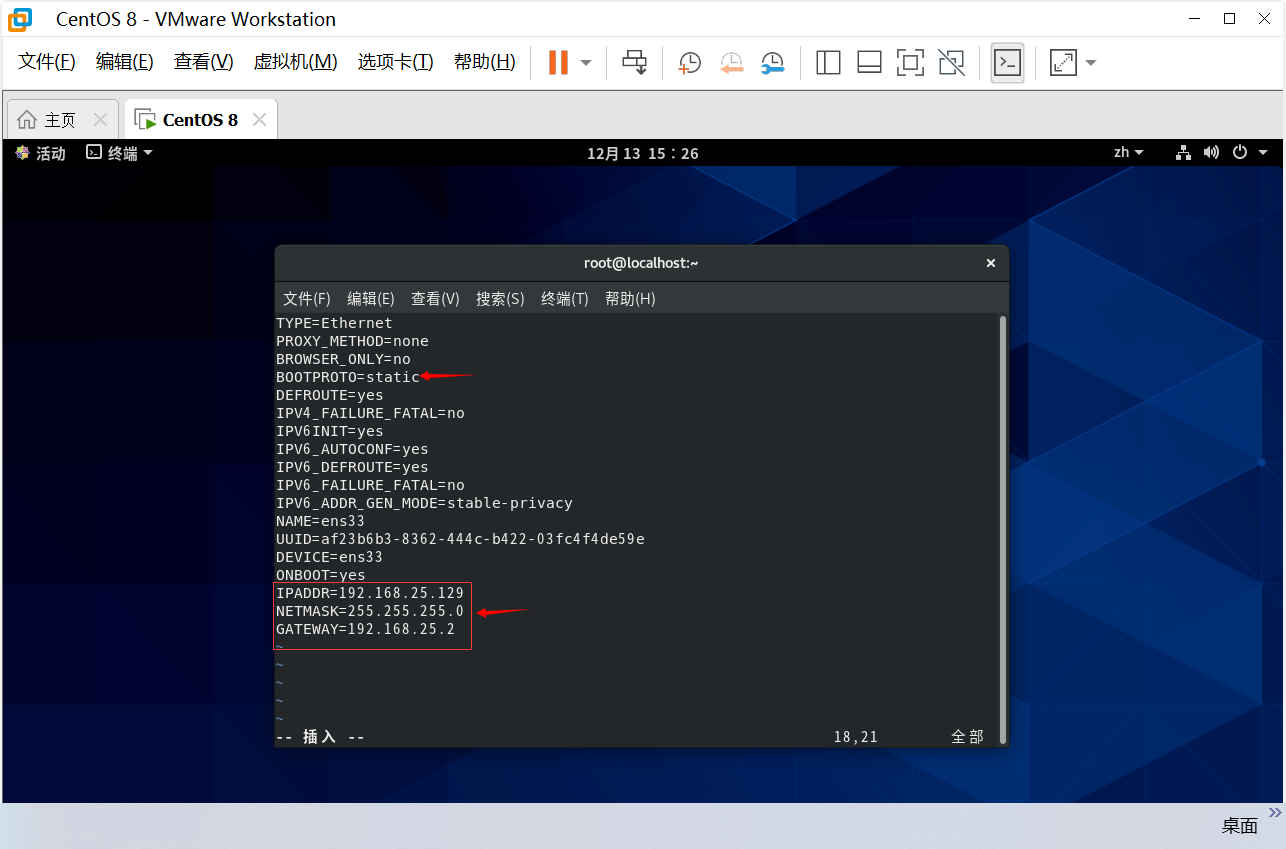Open the power options dropdown beside the pause button
The width and height of the screenshot is (1286, 849).
[586, 62]
